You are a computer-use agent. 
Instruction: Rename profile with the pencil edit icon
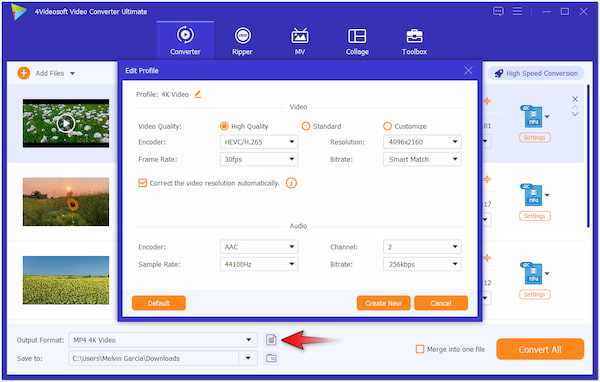point(197,94)
